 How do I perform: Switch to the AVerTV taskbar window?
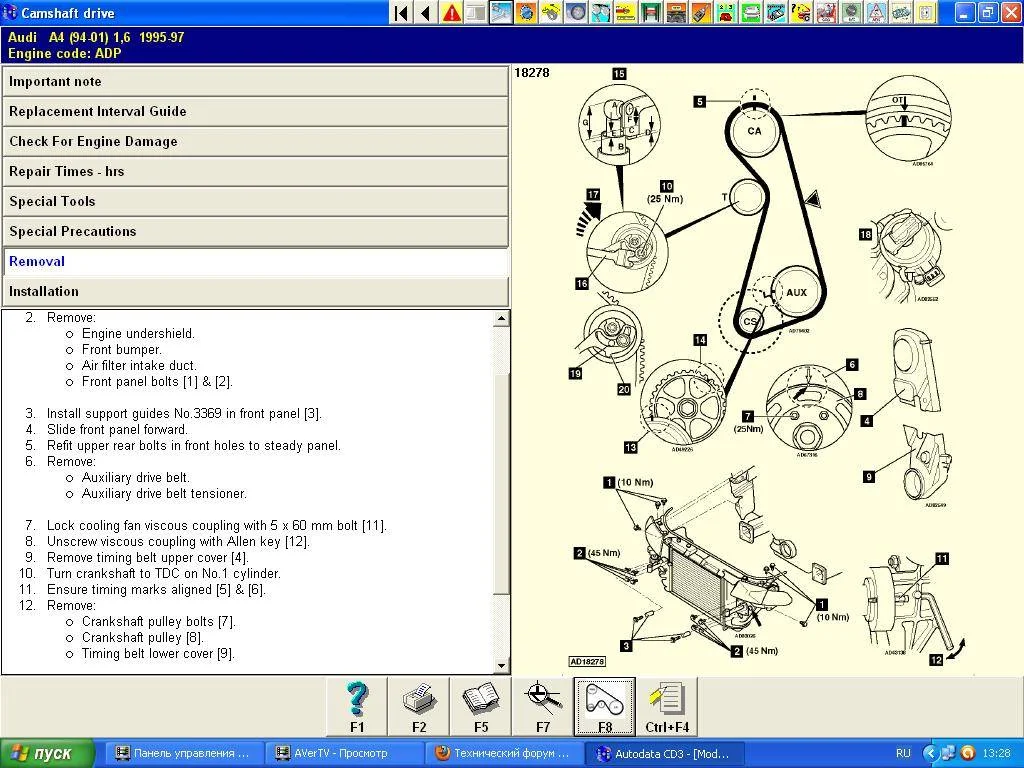[x=344, y=753]
